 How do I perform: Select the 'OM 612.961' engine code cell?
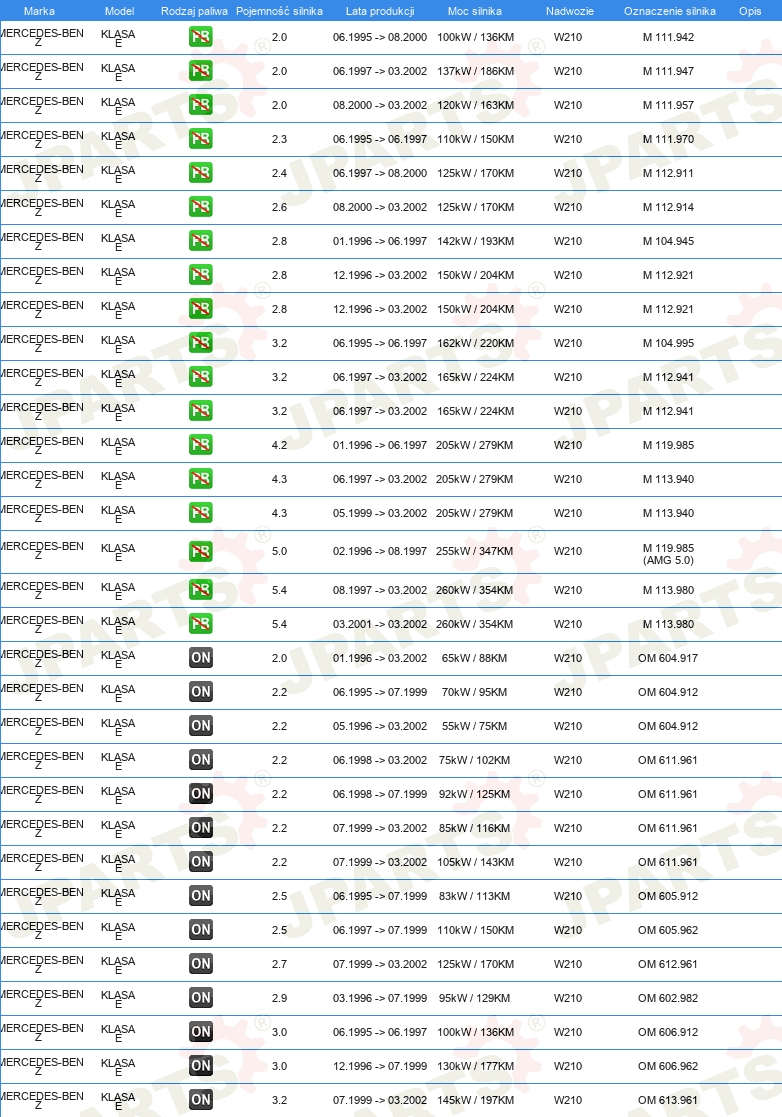click(668, 964)
